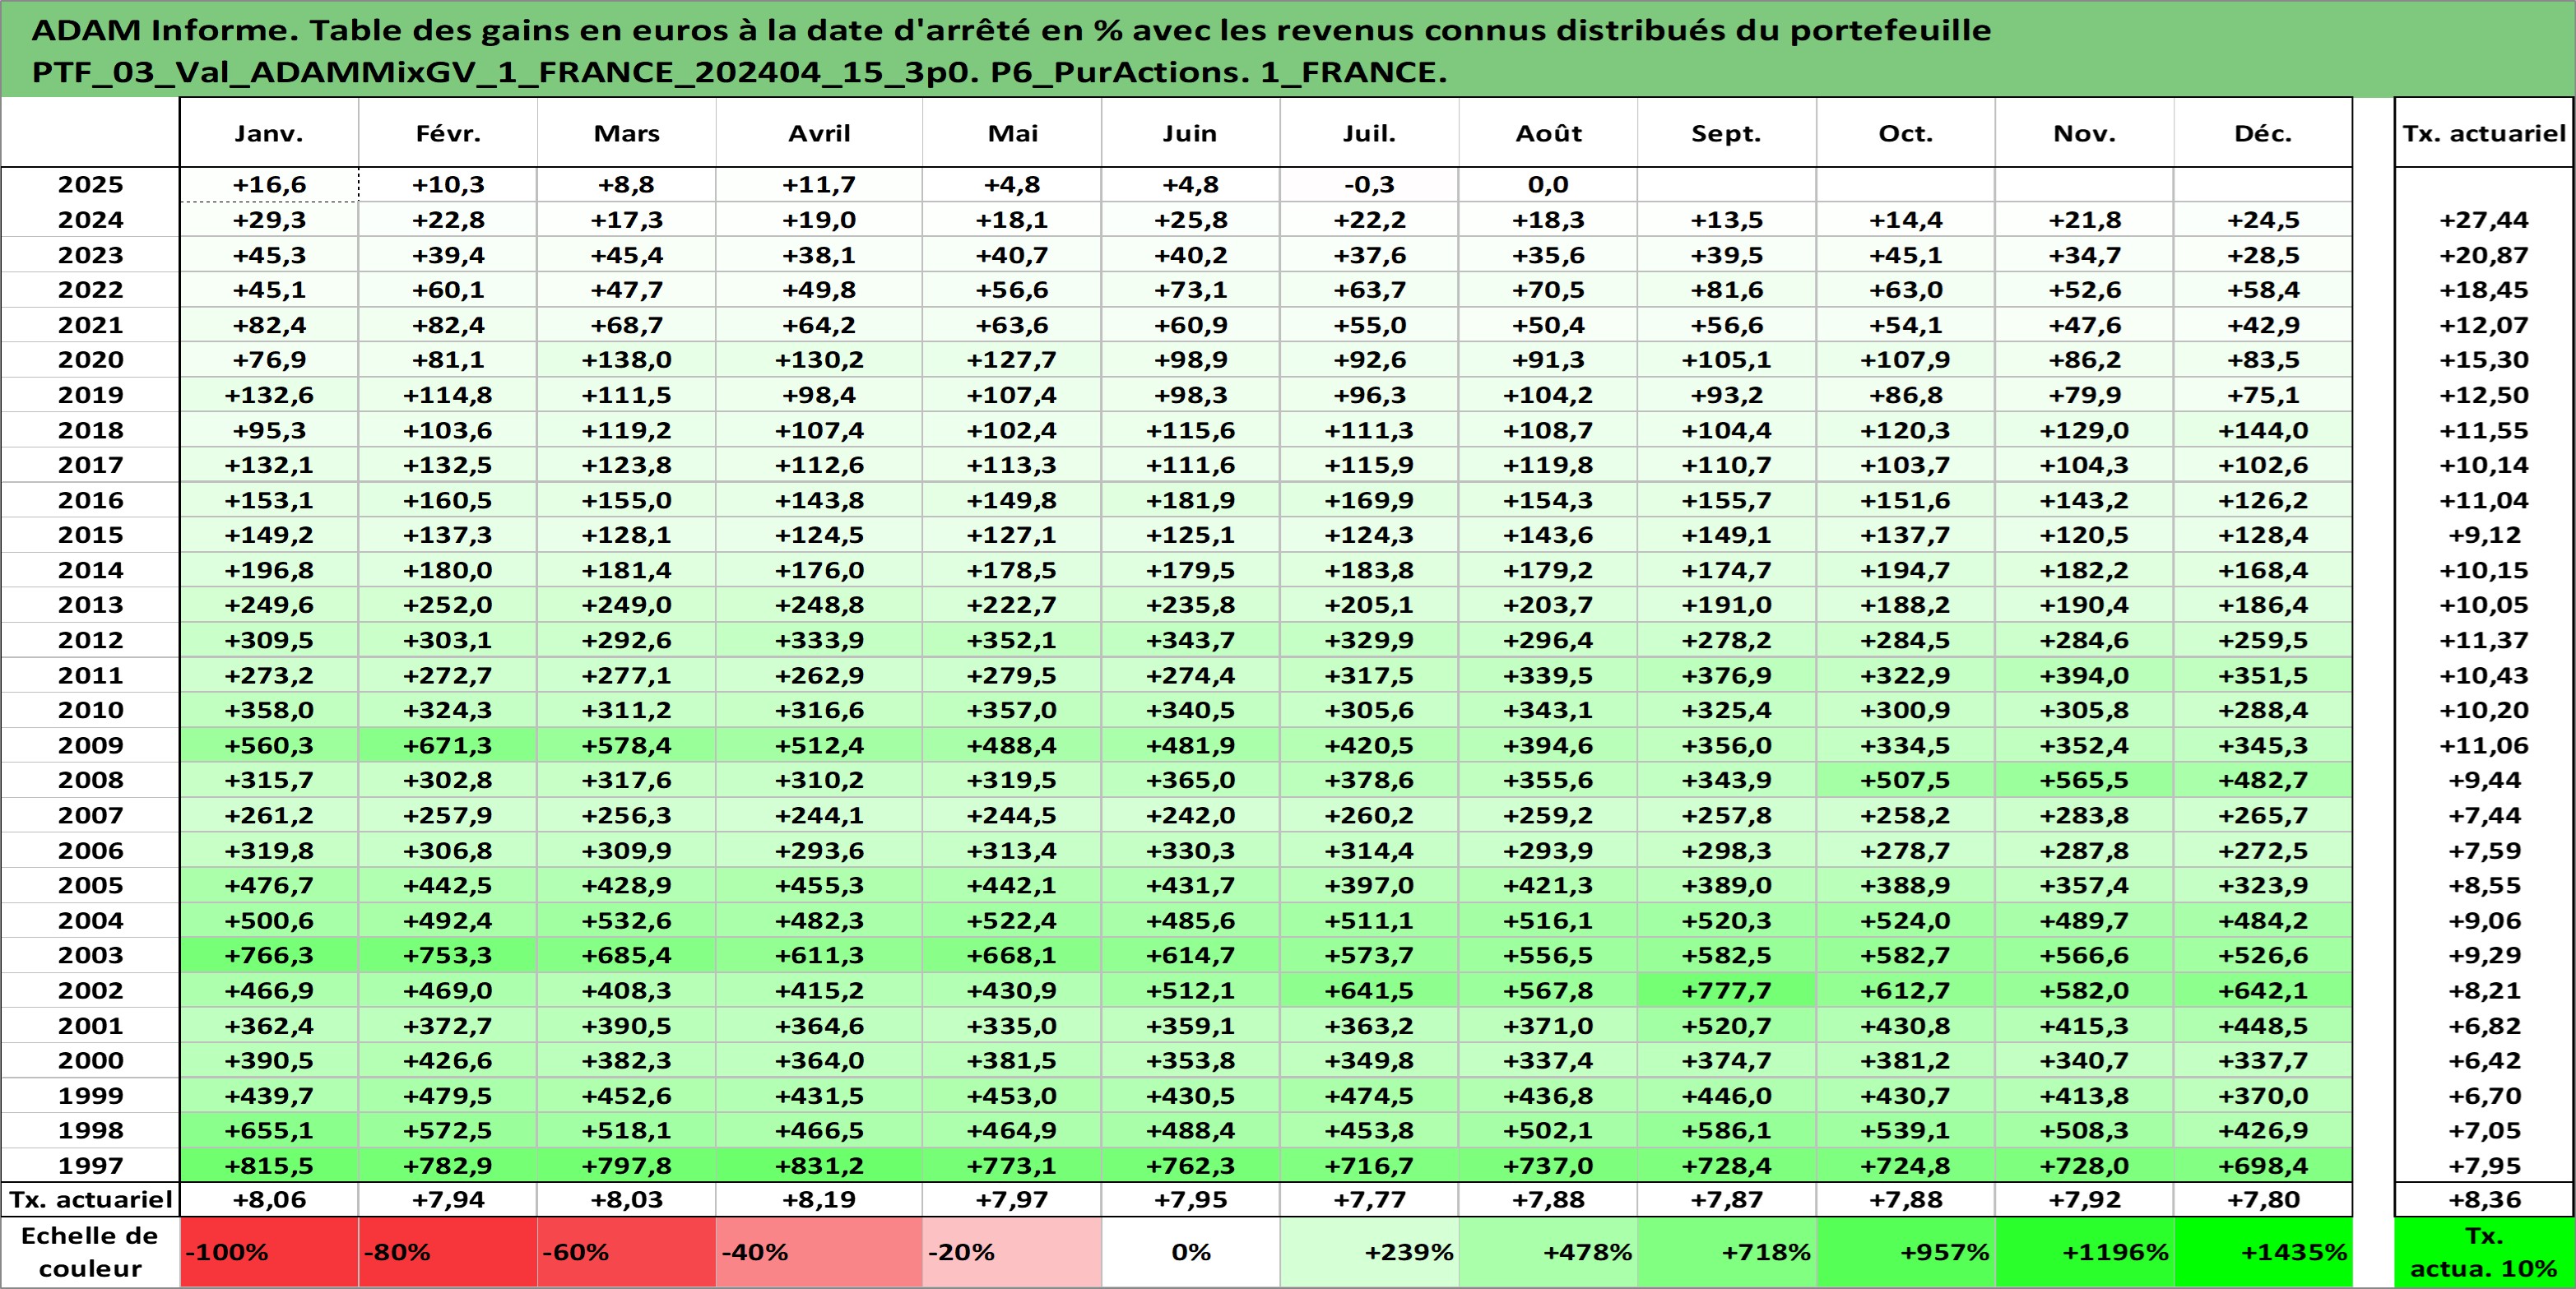Click the 'Févr.' column header
The image size is (2576, 1289).
point(448,133)
